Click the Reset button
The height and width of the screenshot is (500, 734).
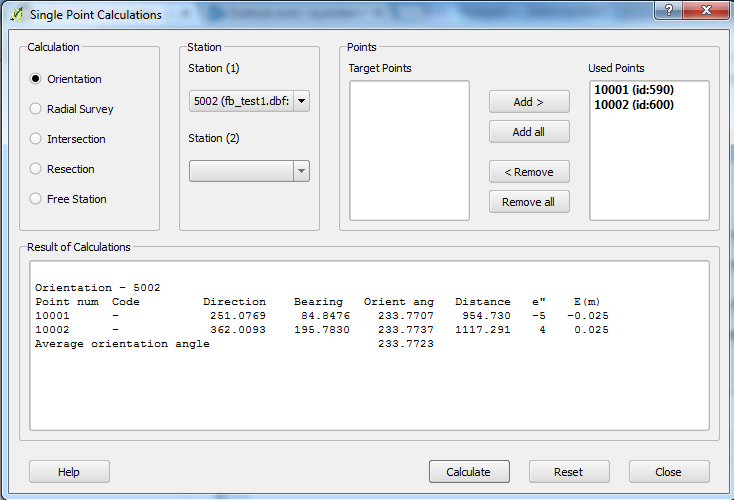569,472
